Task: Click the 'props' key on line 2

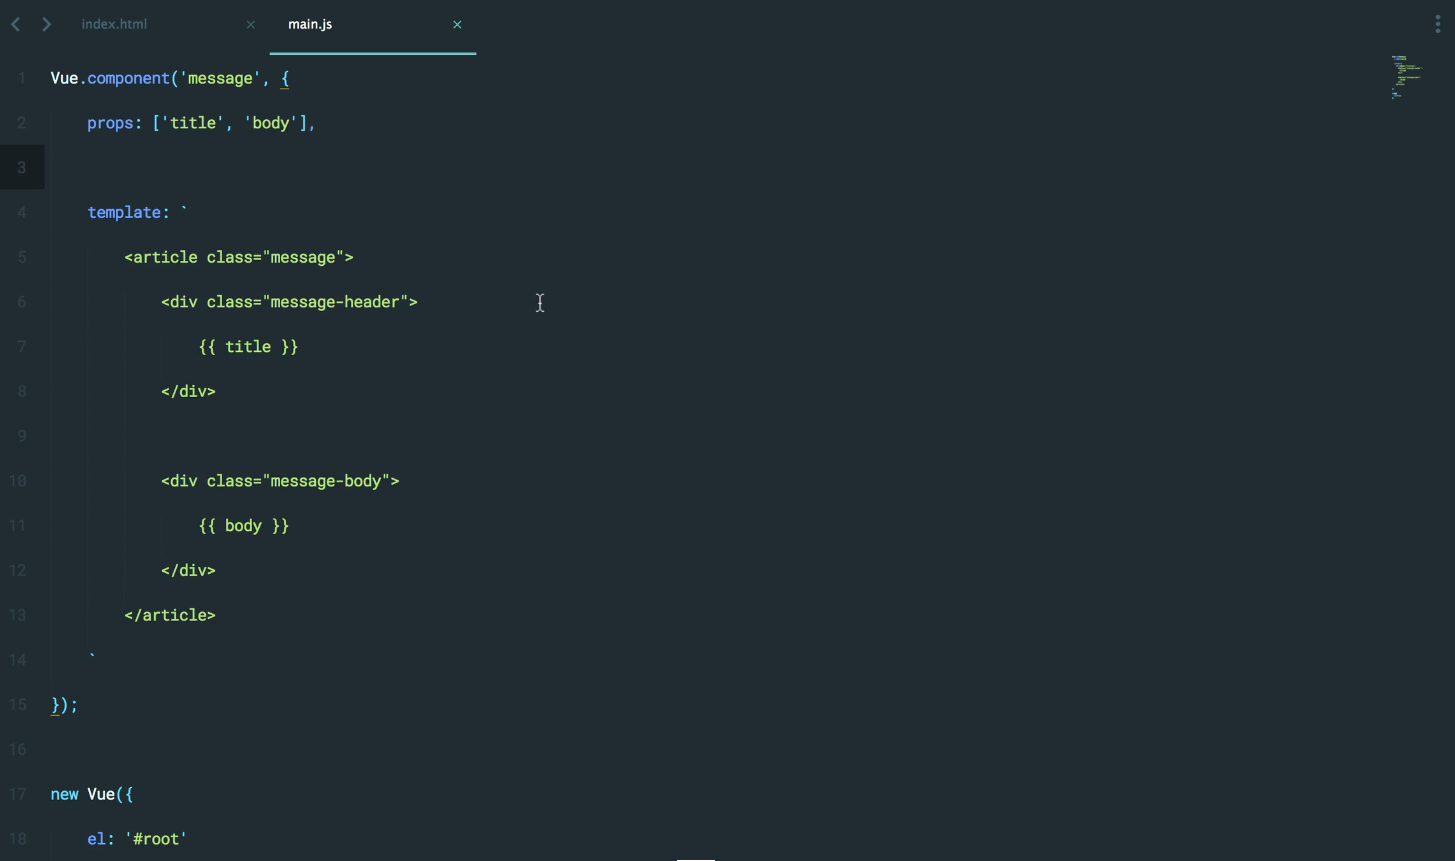Action: coord(110,123)
